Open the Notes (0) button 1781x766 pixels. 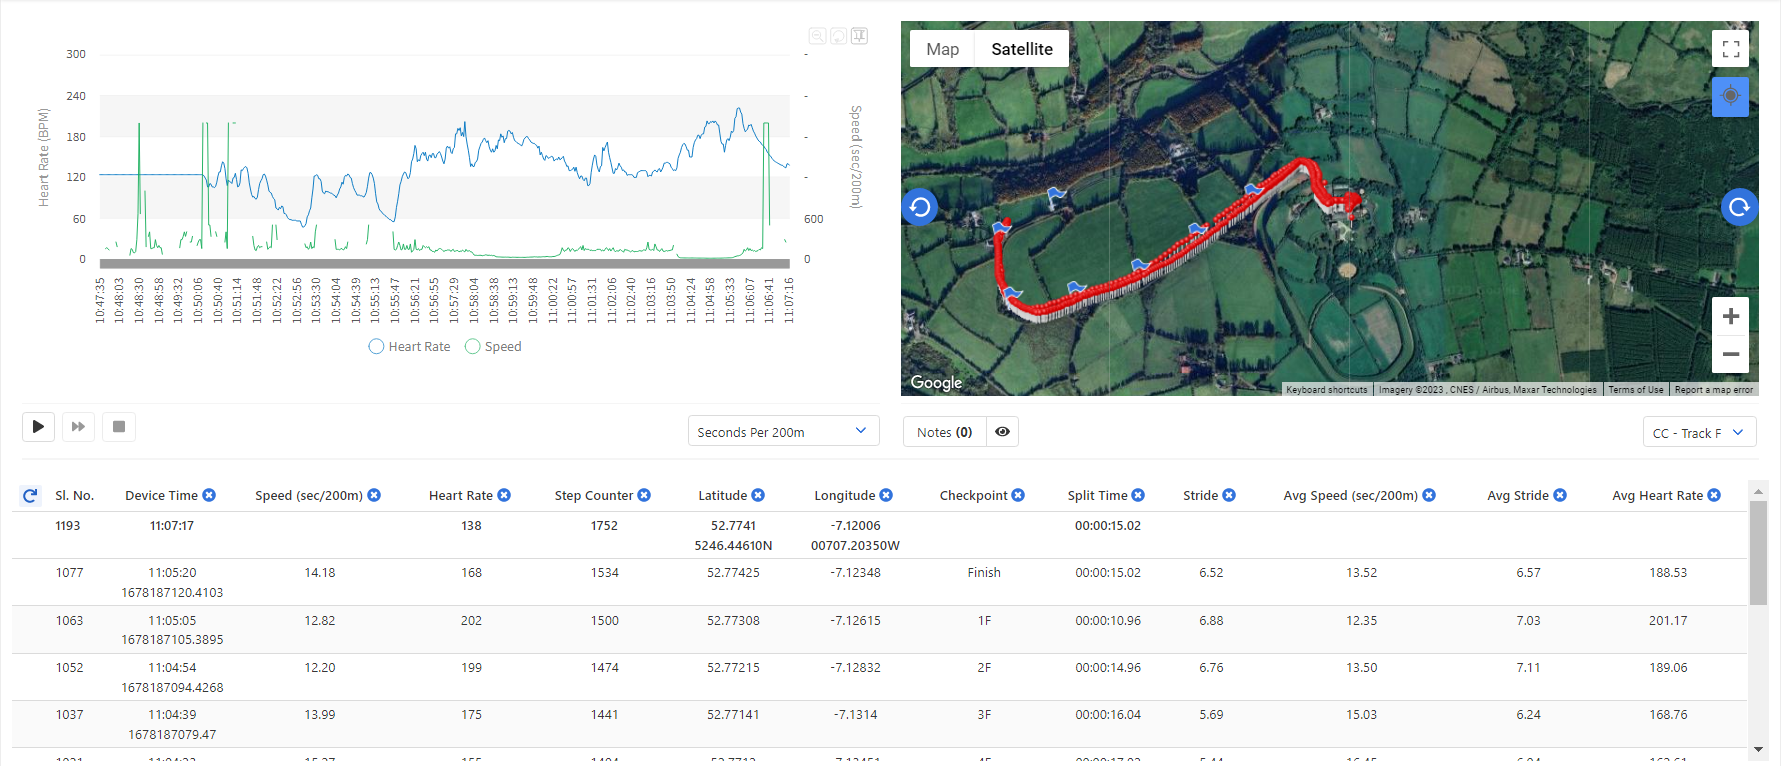944,432
